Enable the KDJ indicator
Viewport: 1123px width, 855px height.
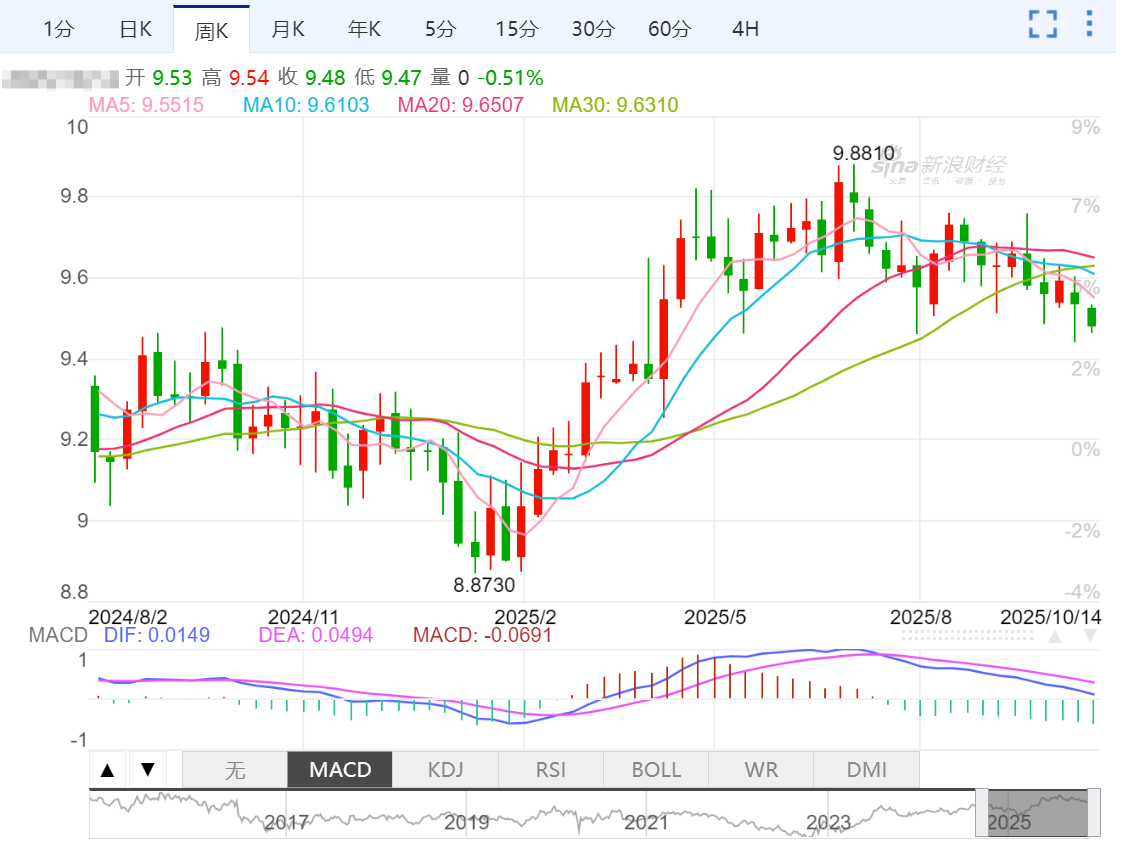pos(445,770)
